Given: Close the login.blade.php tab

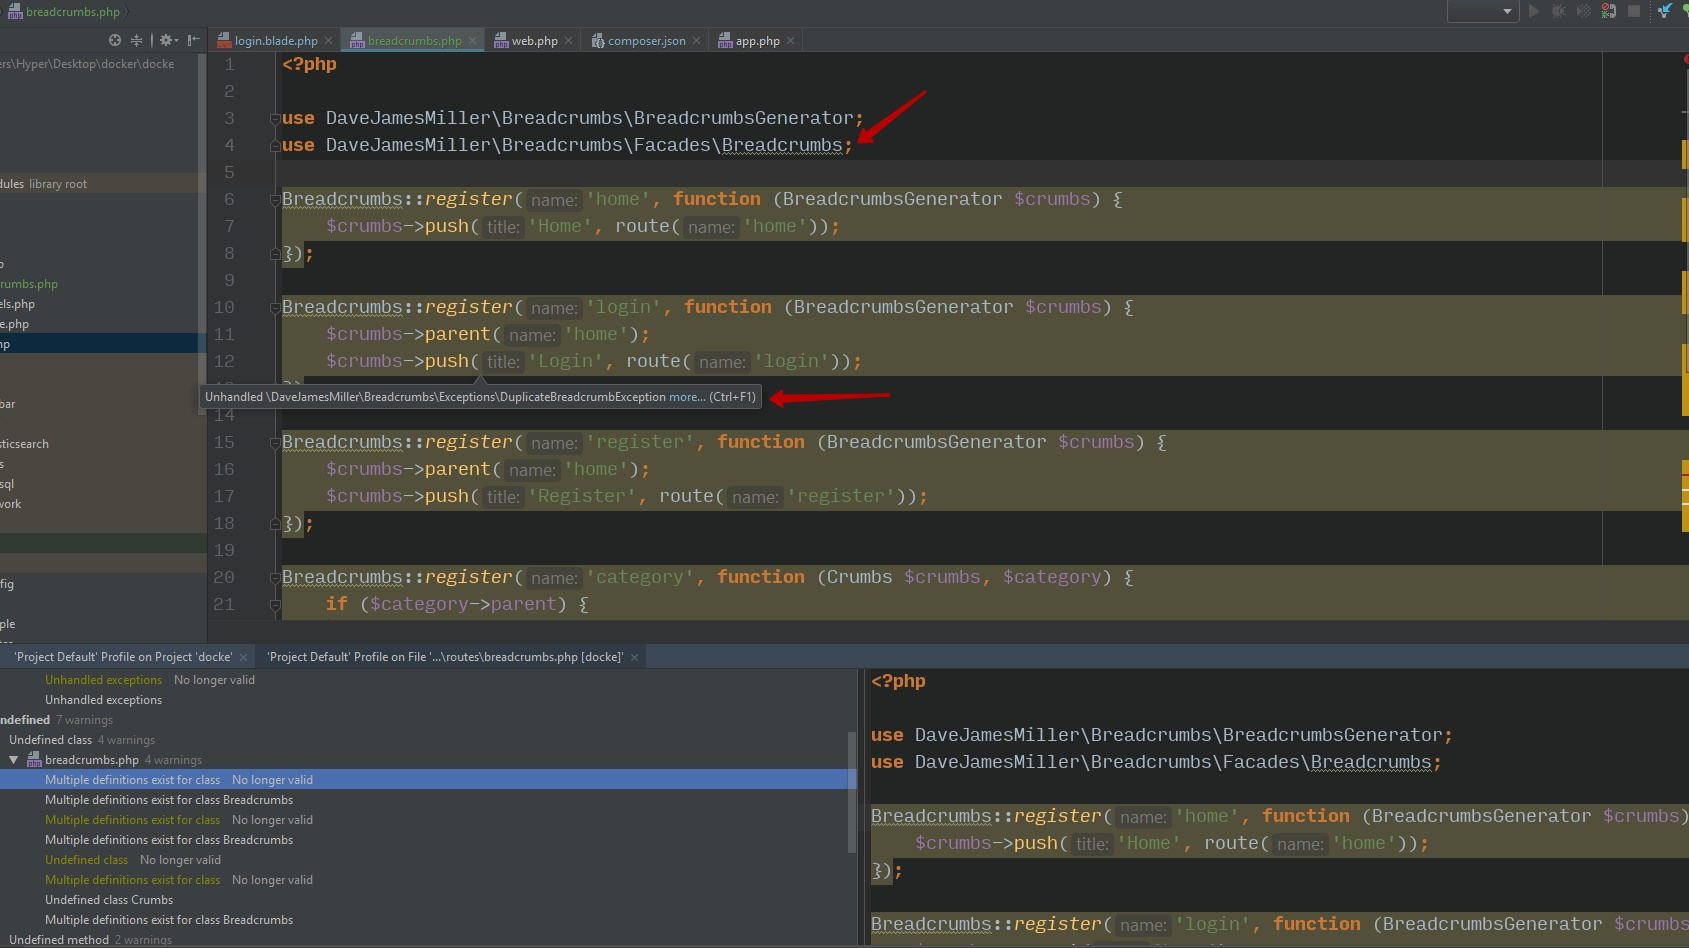Looking at the screenshot, I should (x=328, y=41).
